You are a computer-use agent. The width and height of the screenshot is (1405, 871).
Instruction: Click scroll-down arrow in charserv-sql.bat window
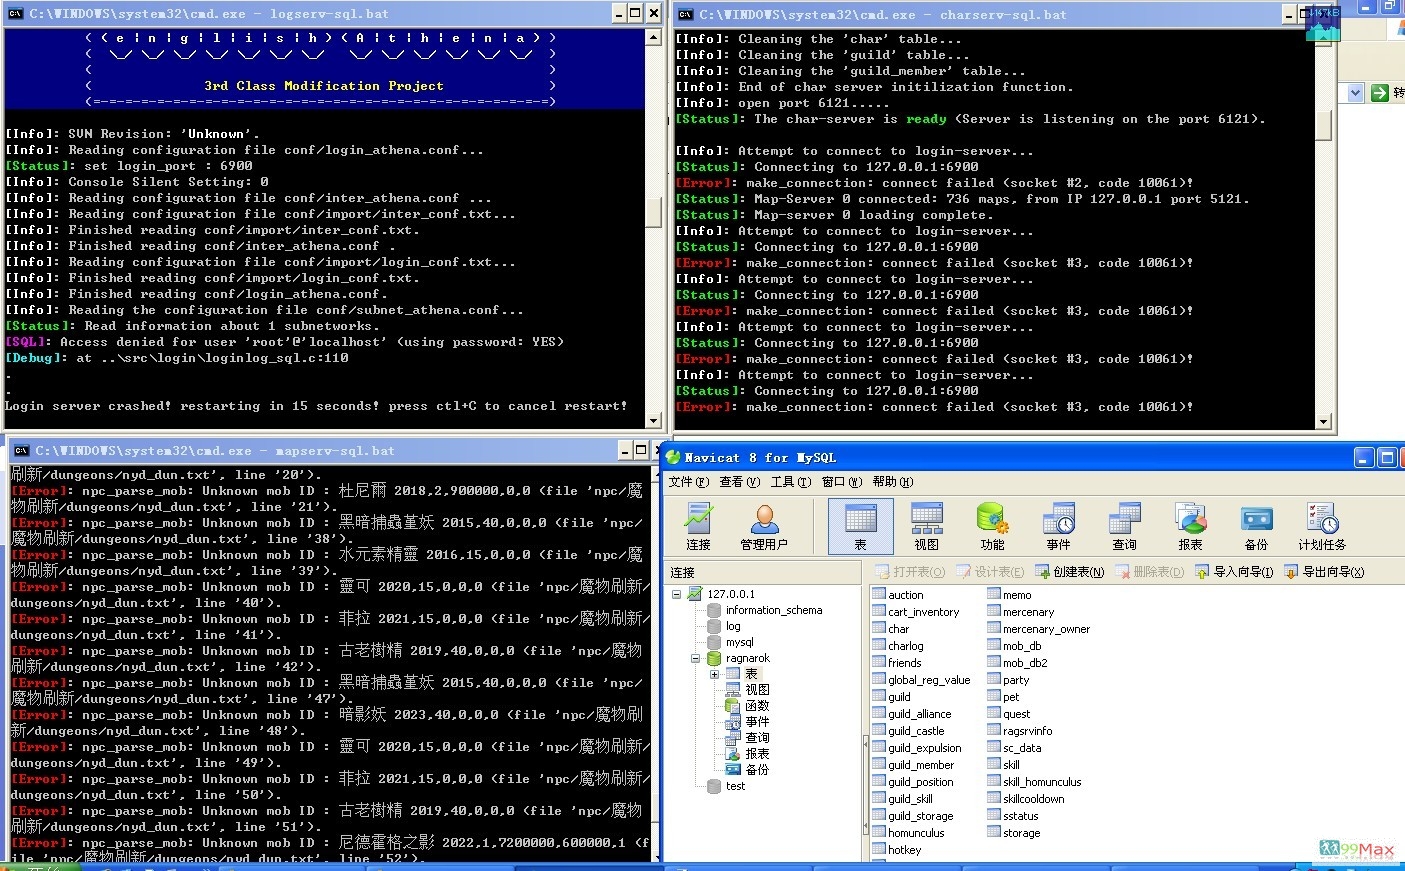coord(1323,422)
